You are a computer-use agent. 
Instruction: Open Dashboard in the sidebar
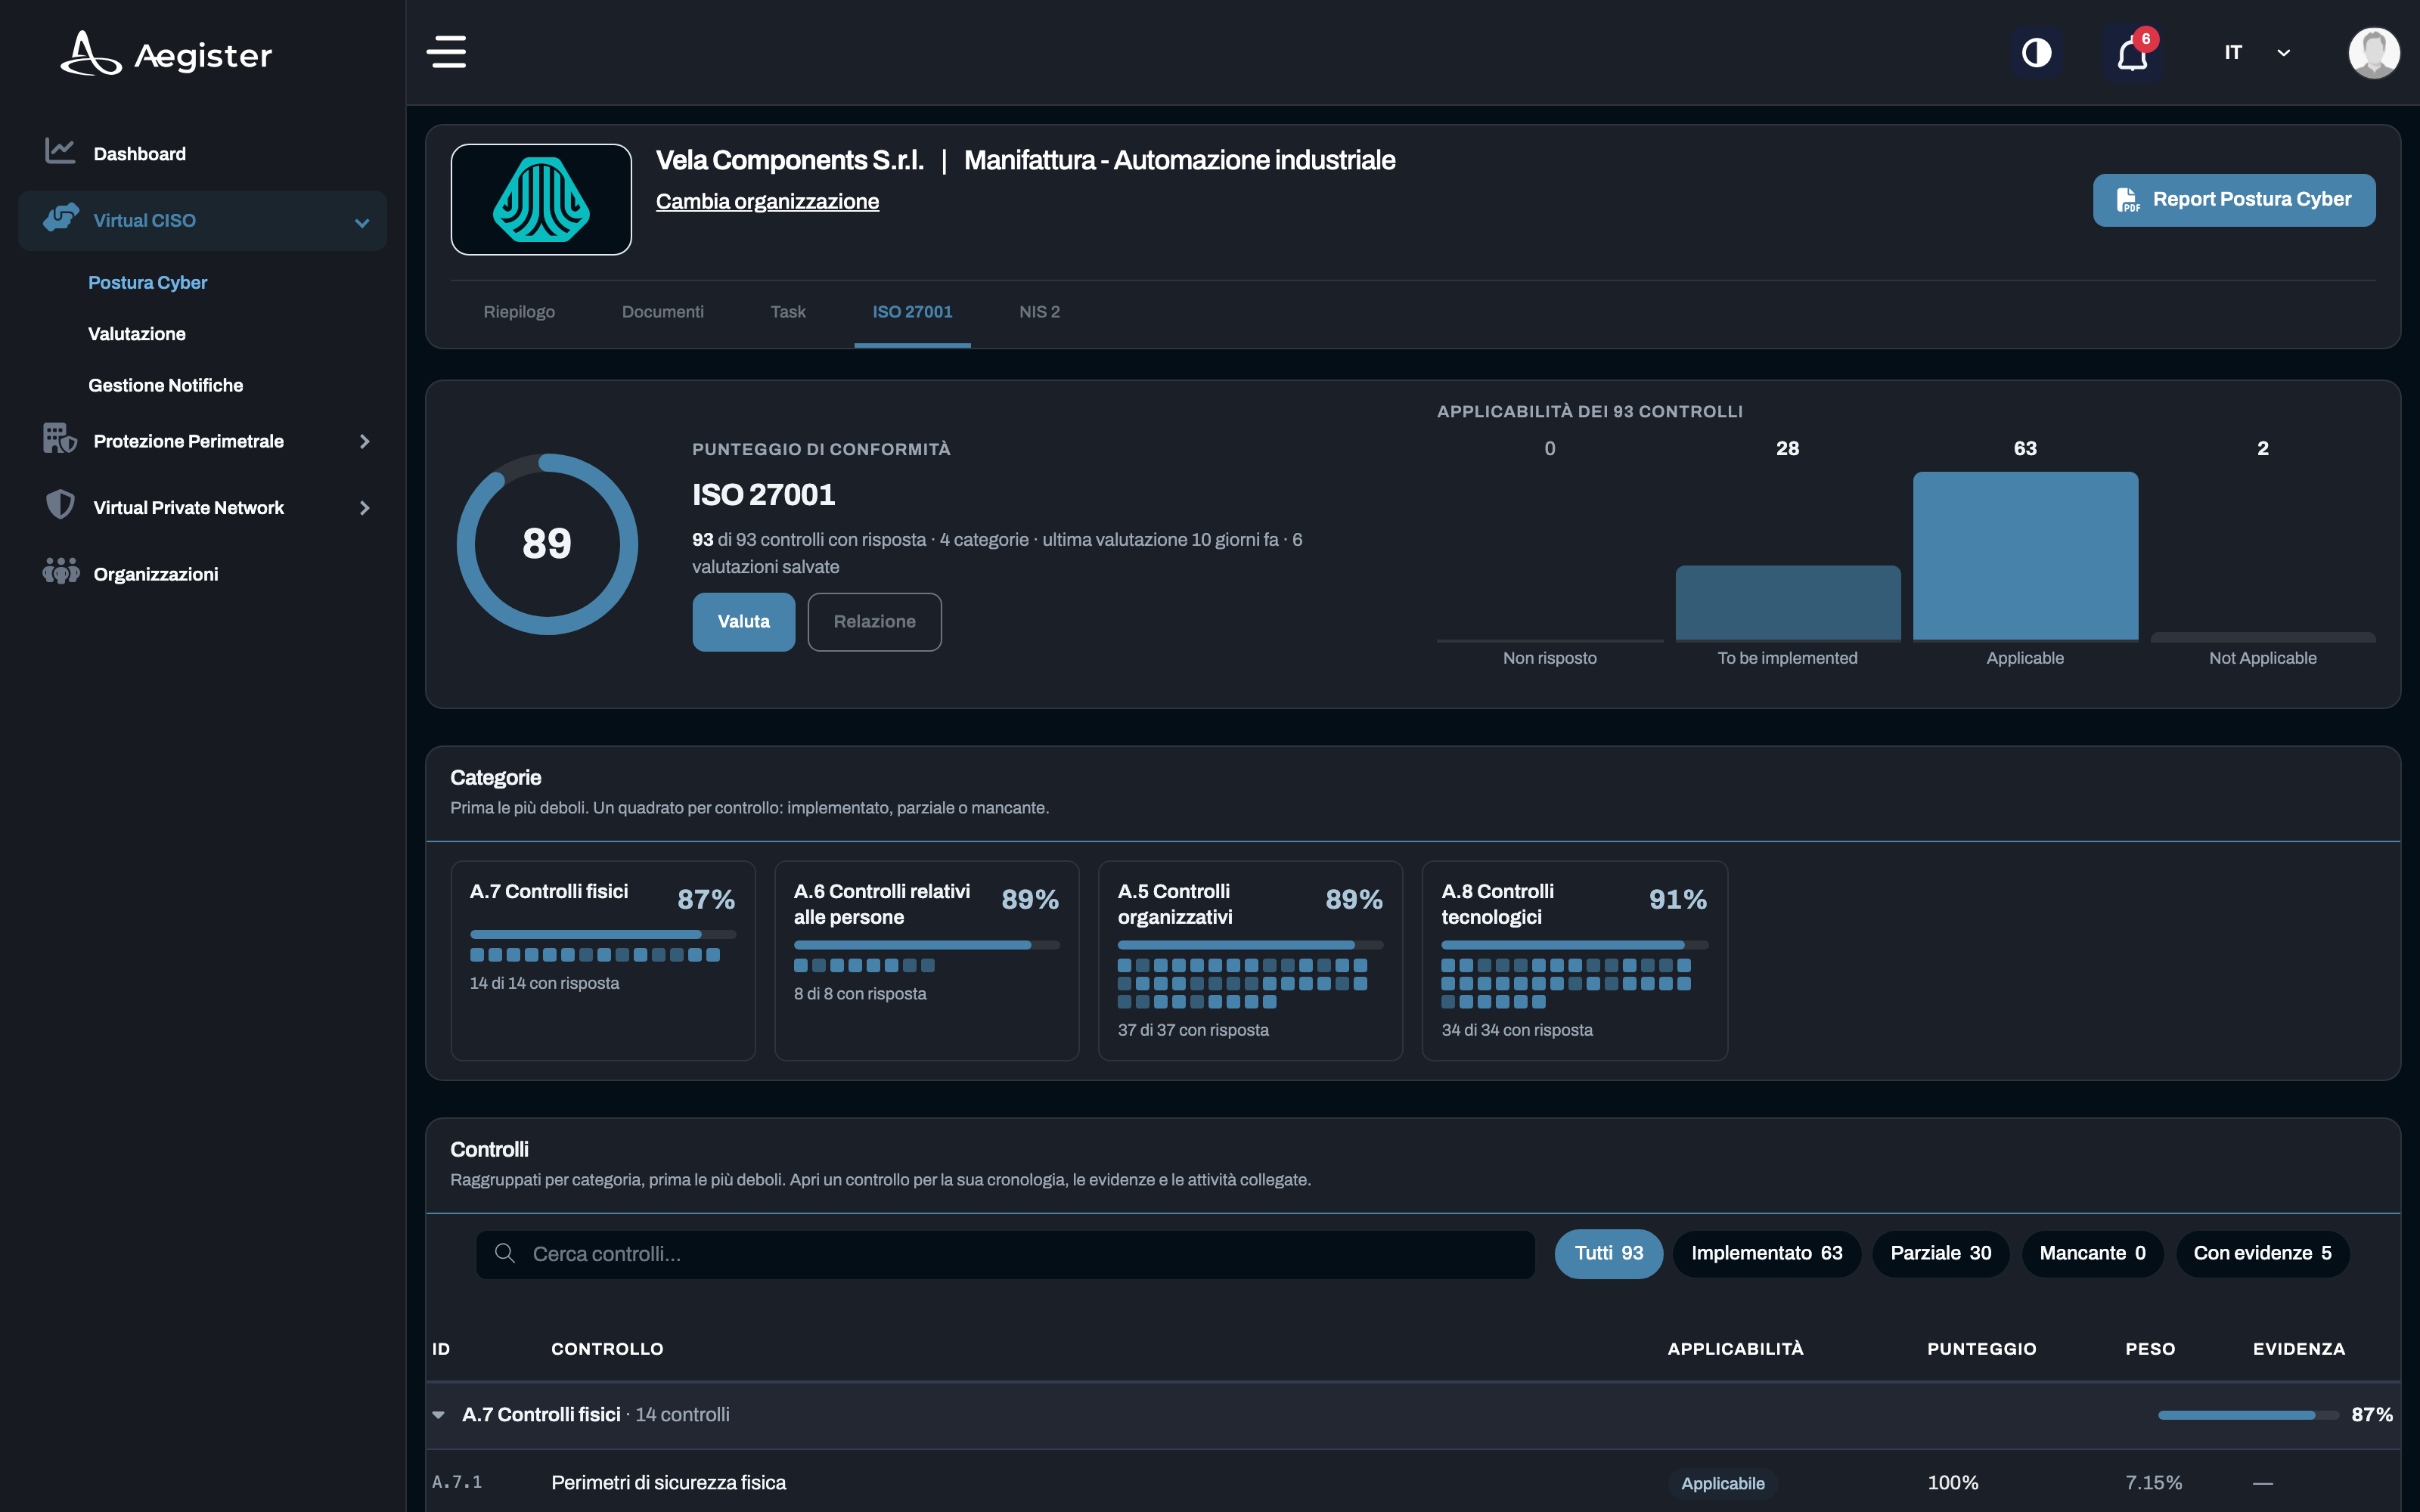(x=139, y=154)
